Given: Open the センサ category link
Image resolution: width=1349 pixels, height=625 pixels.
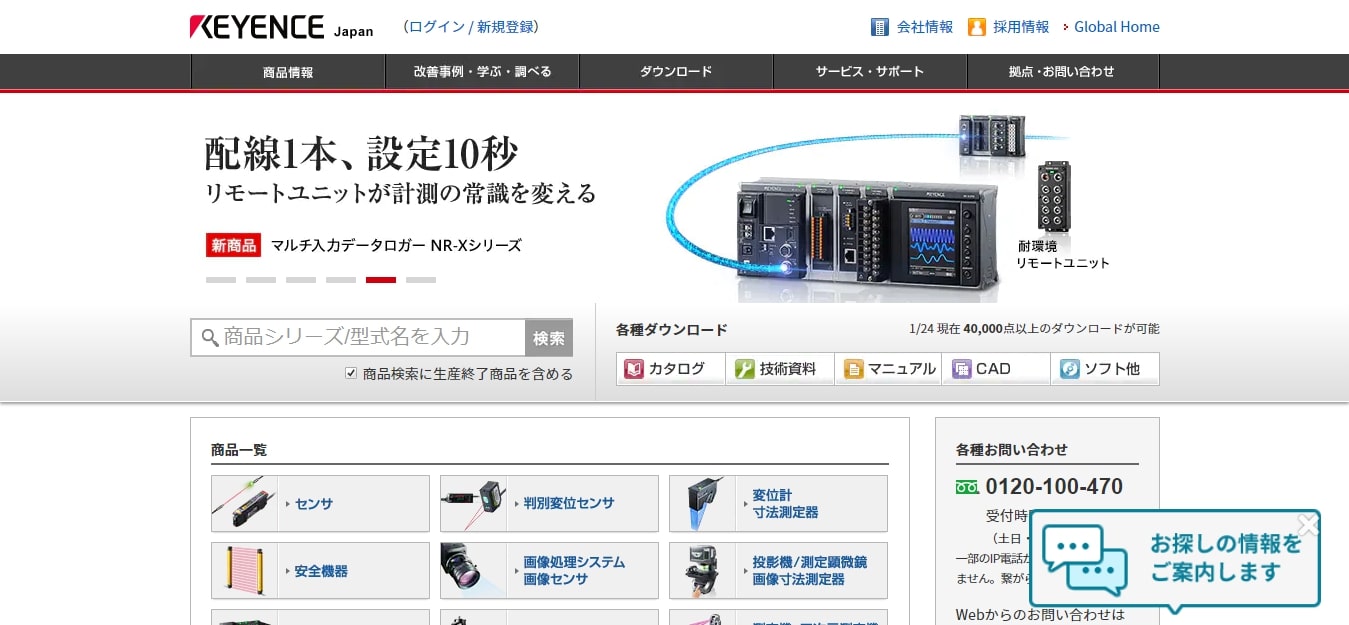Looking at the screenshot, I should coord(314,504).
